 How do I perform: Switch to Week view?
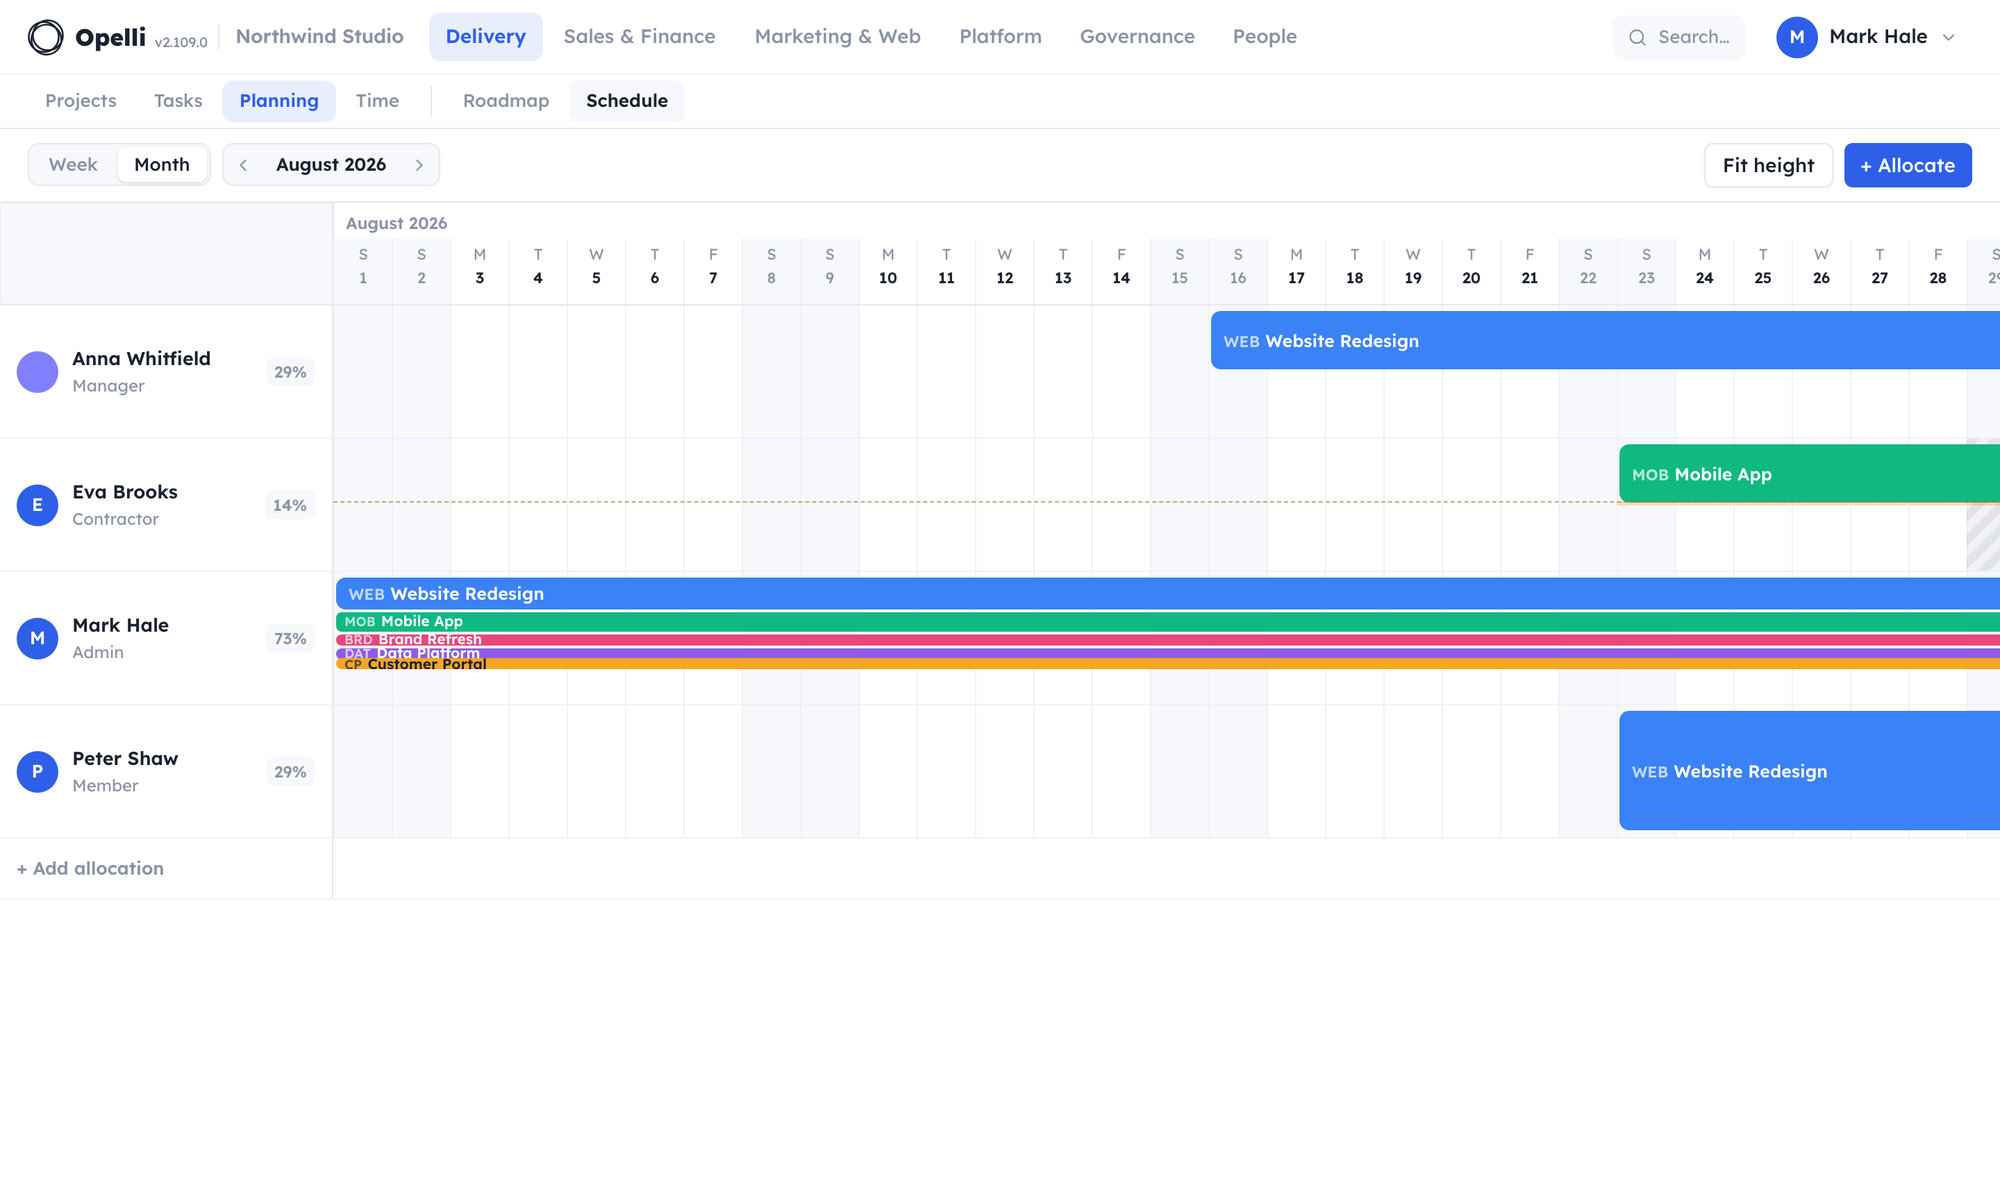click(73, 165)
